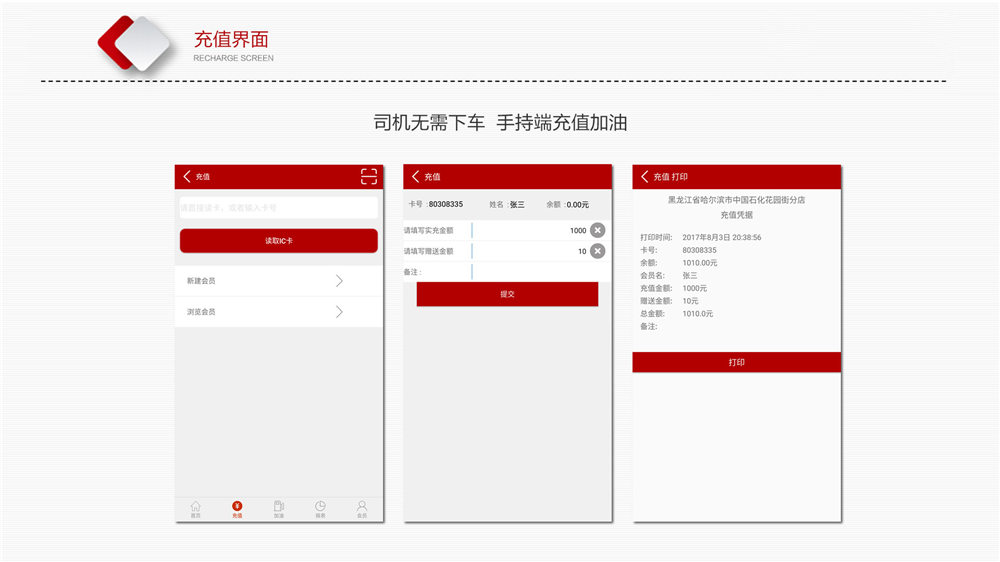Select balance text 0.00元

click(x=578, y=205)
